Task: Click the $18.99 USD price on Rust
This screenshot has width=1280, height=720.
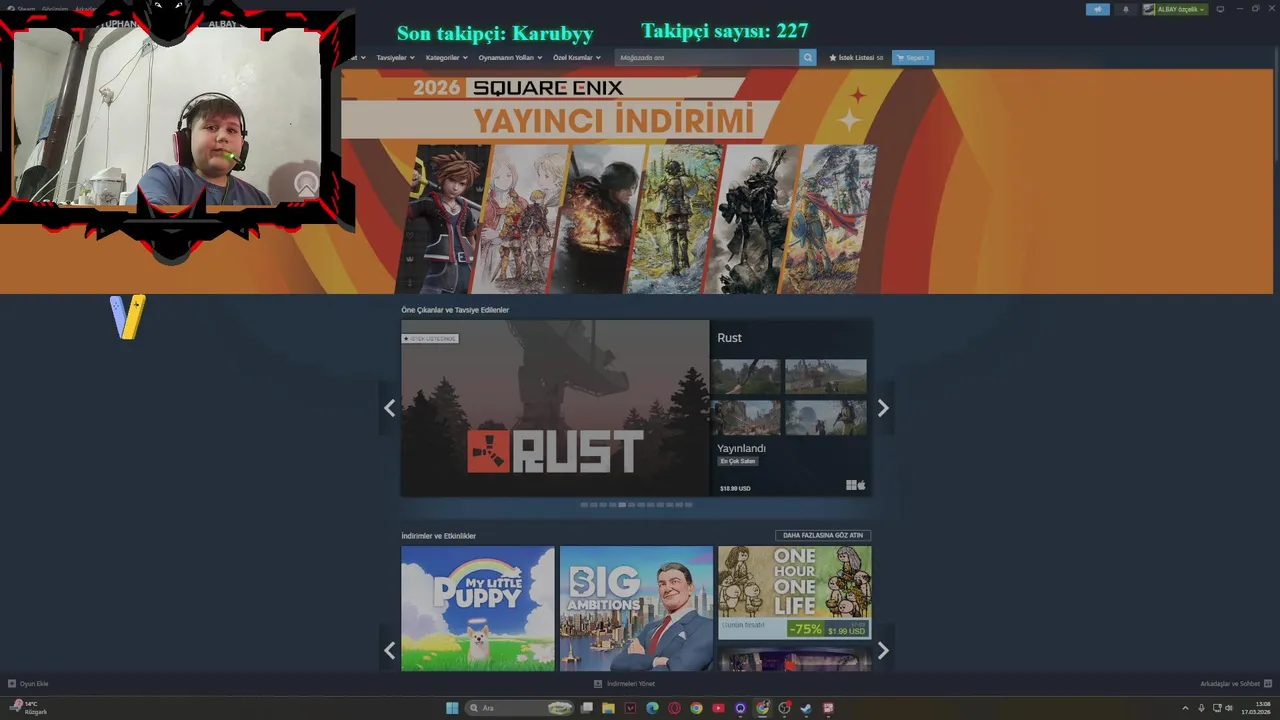Action: coord(735,488)
